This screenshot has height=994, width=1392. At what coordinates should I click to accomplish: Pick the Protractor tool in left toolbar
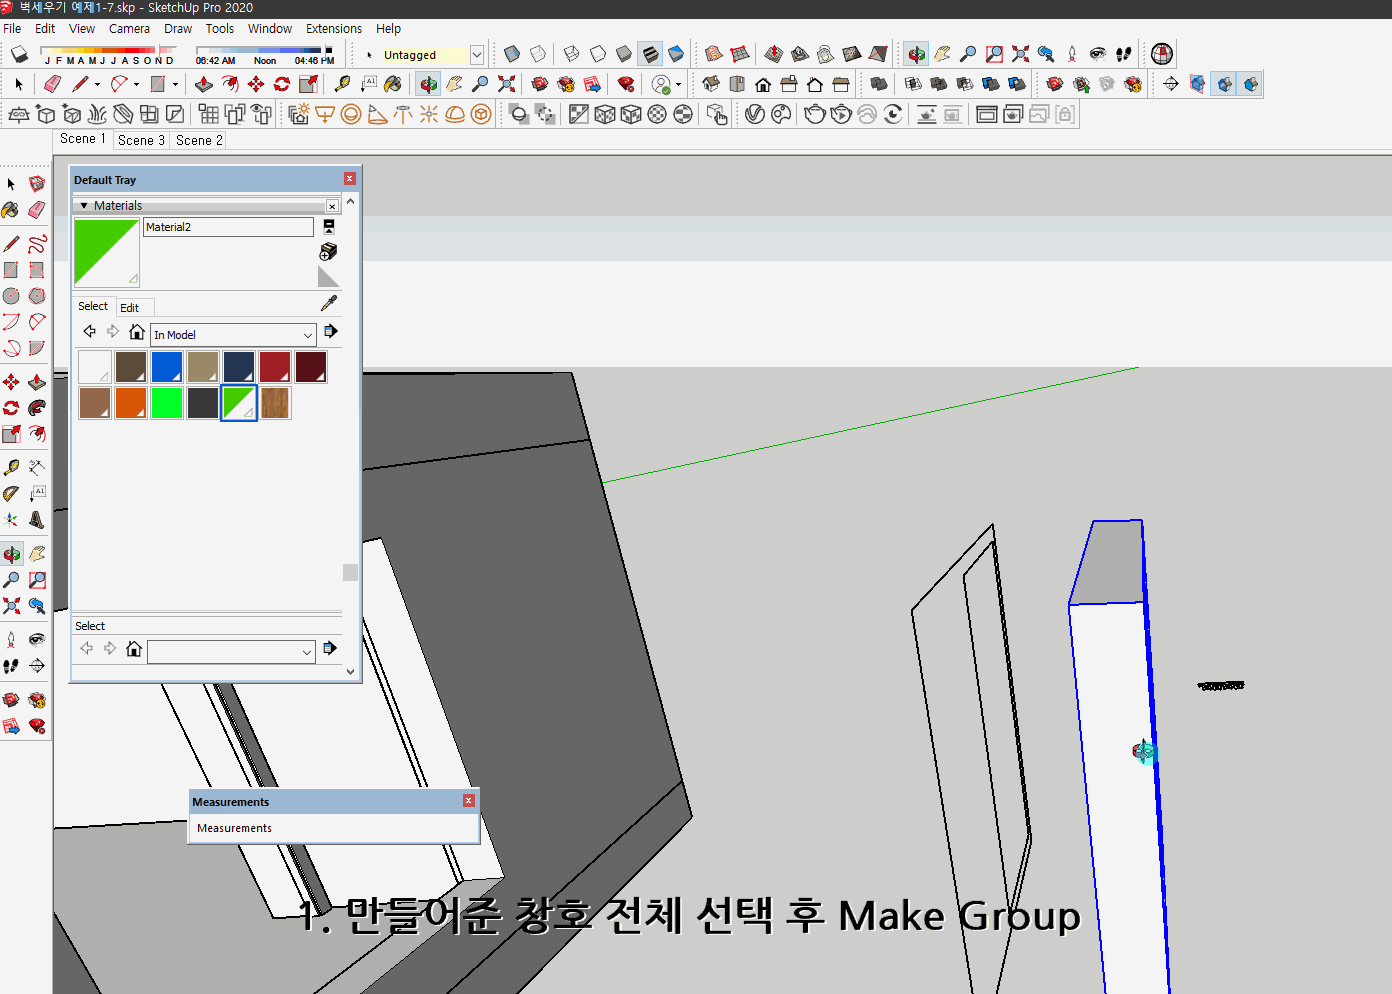coord(11,493)
